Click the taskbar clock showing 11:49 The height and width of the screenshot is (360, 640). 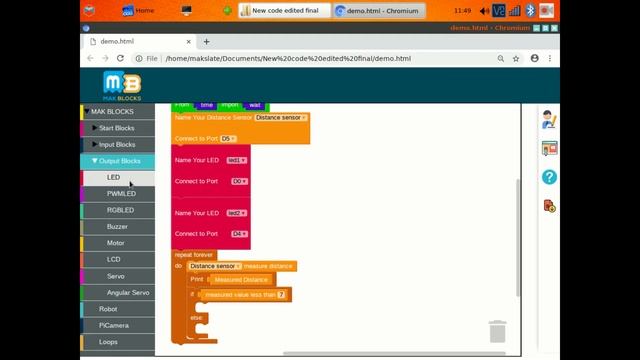click(462, 11)
